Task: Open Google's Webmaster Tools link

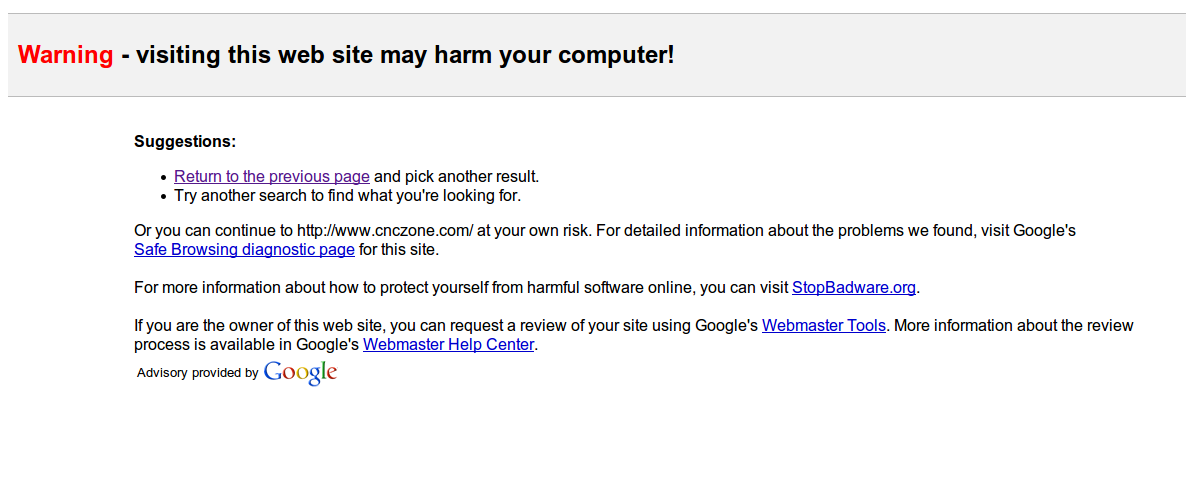Action: pyautogui.click(x=823, y=326)
